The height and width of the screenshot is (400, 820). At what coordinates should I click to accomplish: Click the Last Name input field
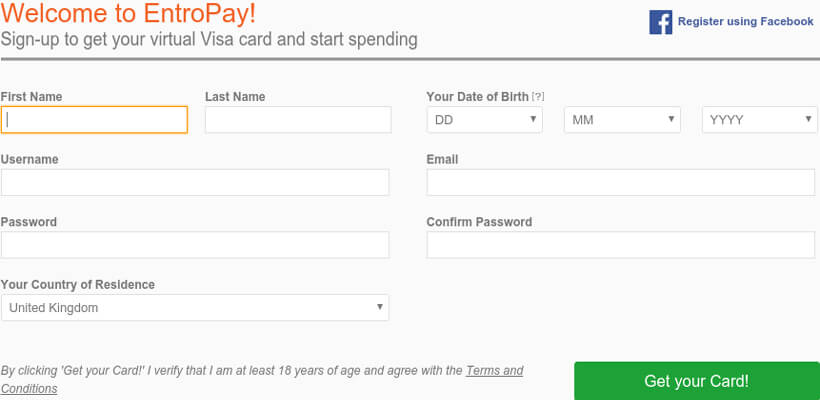pyautogui.click(x=298, y=120)
